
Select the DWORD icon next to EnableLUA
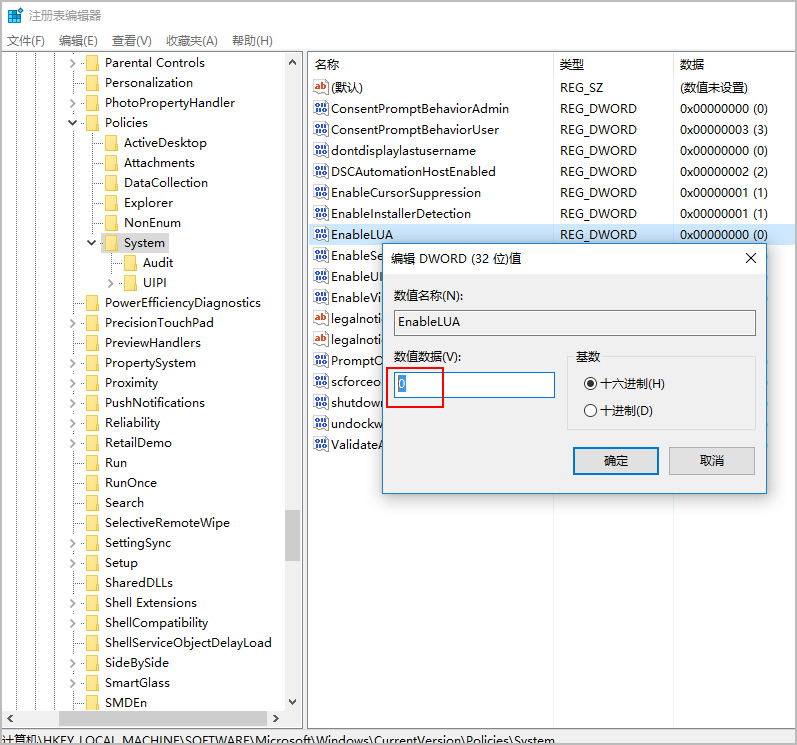point(321,235)
